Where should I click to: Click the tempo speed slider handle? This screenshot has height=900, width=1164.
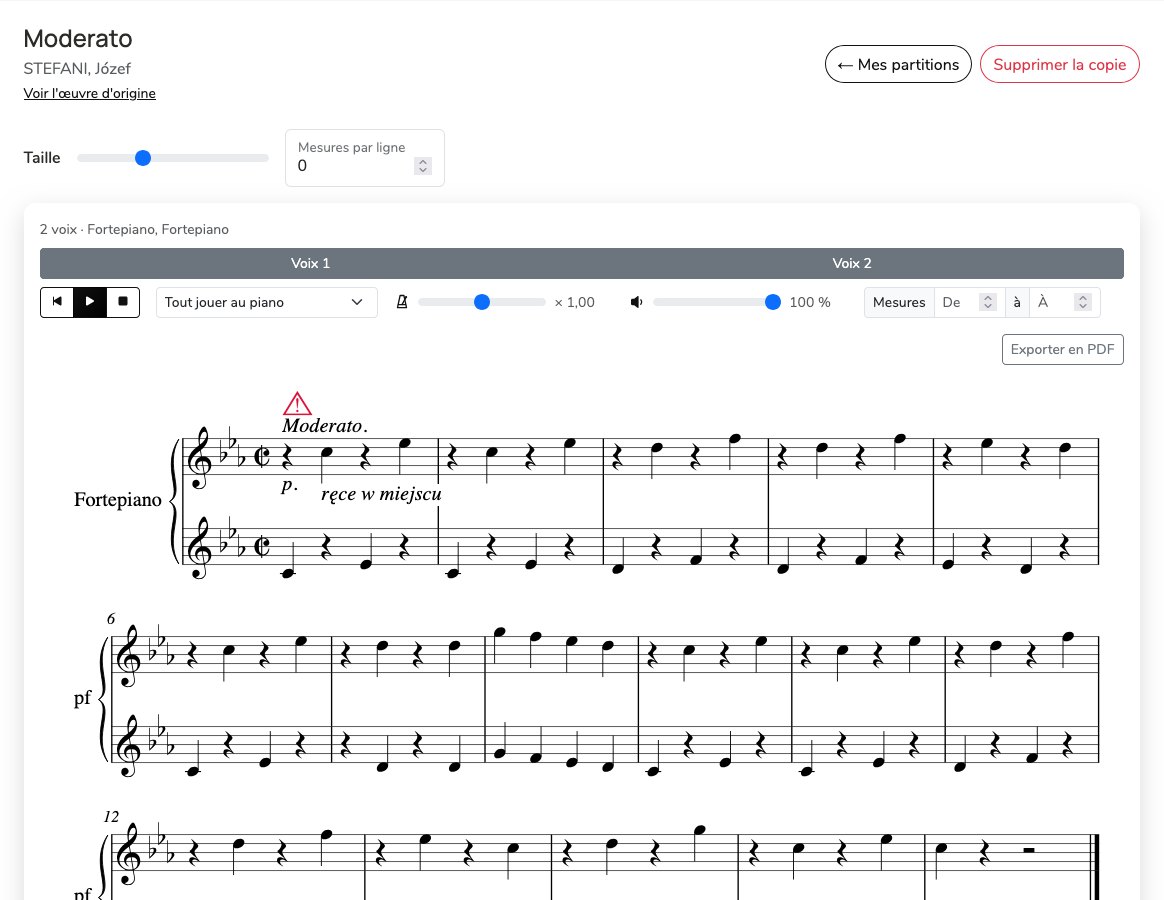482,302
